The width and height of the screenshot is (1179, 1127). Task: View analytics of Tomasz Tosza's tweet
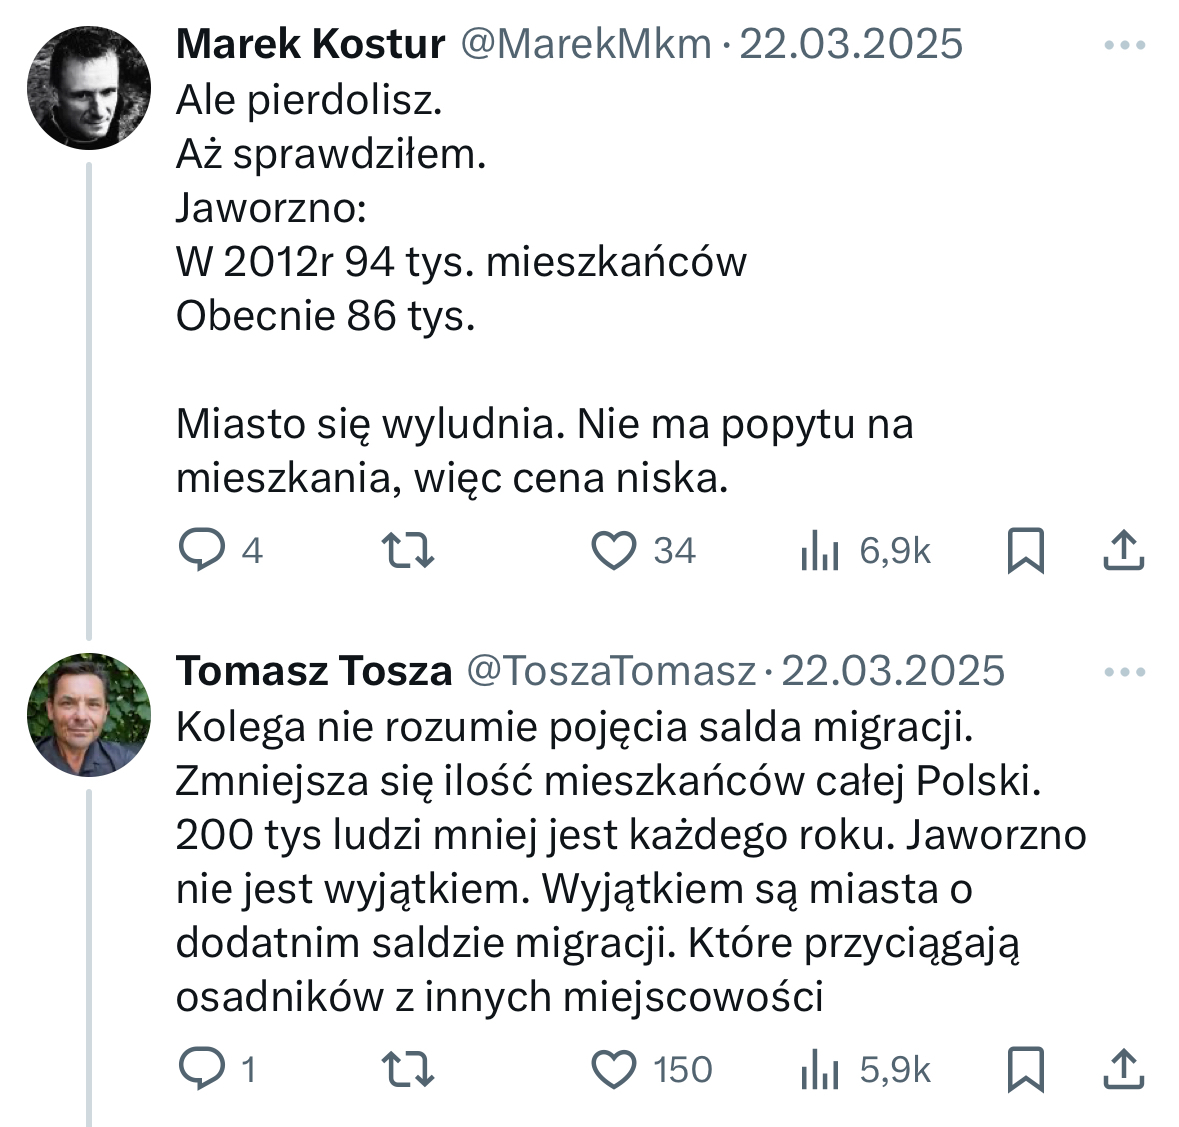click(820, 1070)
